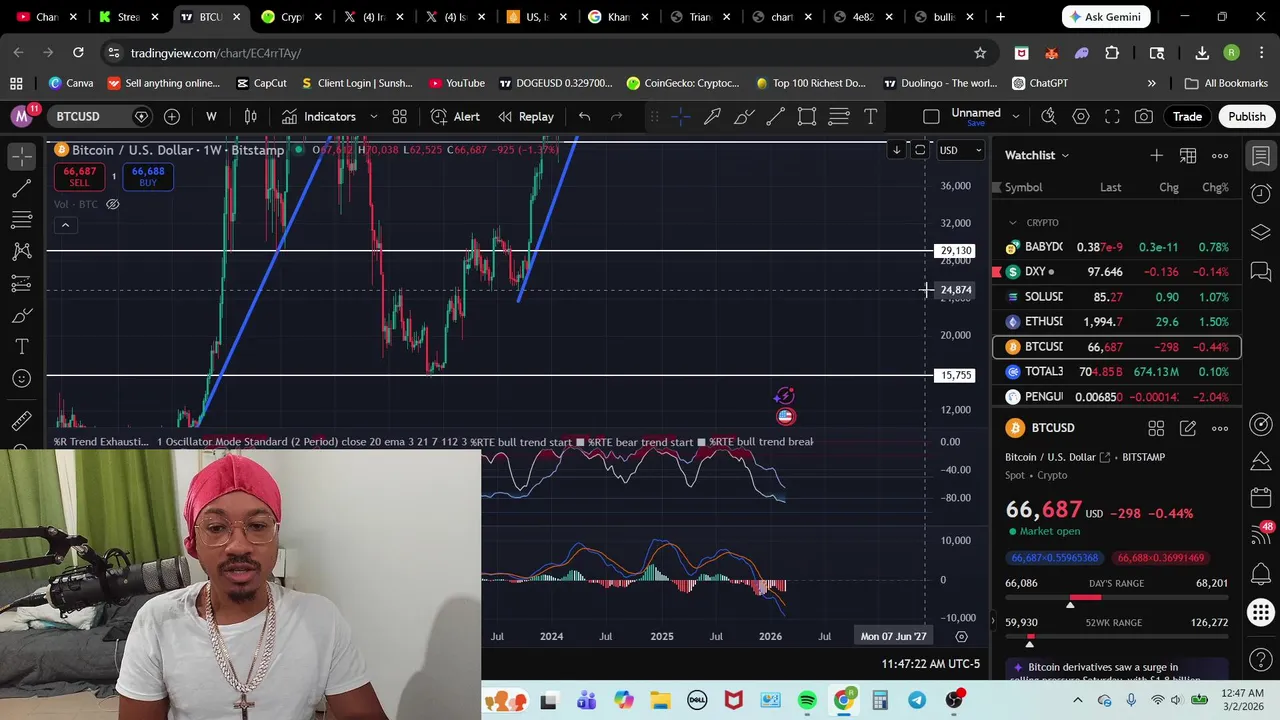
Task: Select the ETHUSD row in watchlist
Action: coord(1117,322)
